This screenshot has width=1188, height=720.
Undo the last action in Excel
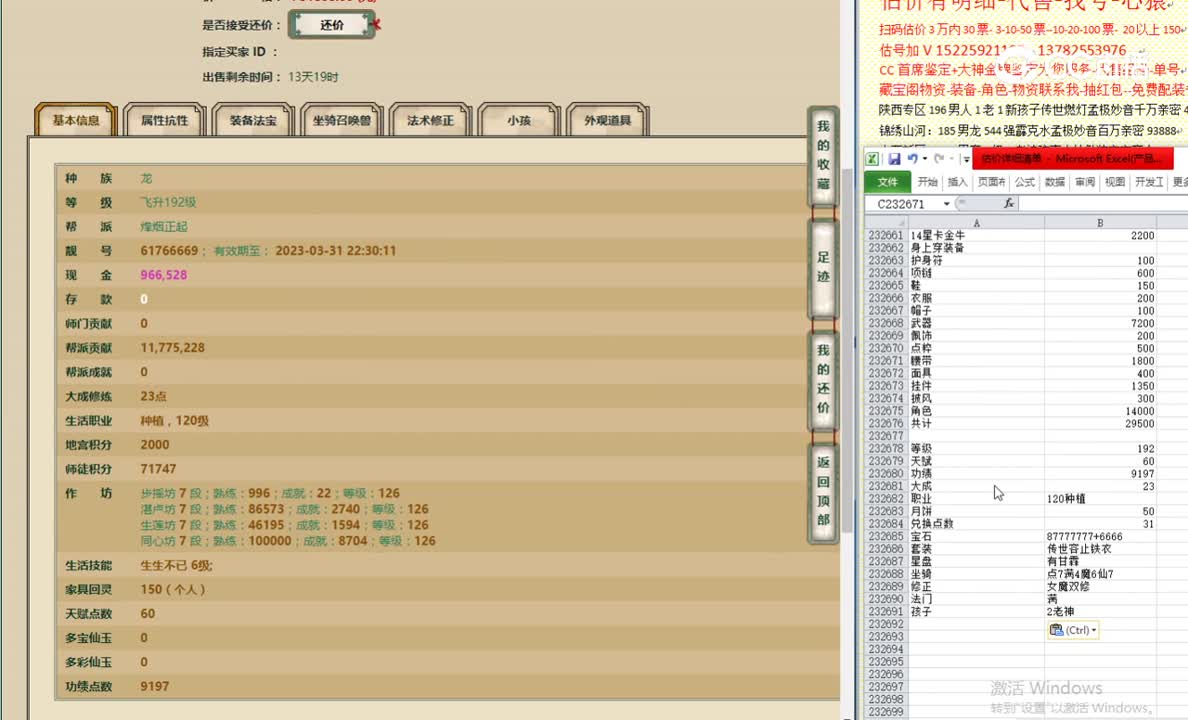(912, 159)
